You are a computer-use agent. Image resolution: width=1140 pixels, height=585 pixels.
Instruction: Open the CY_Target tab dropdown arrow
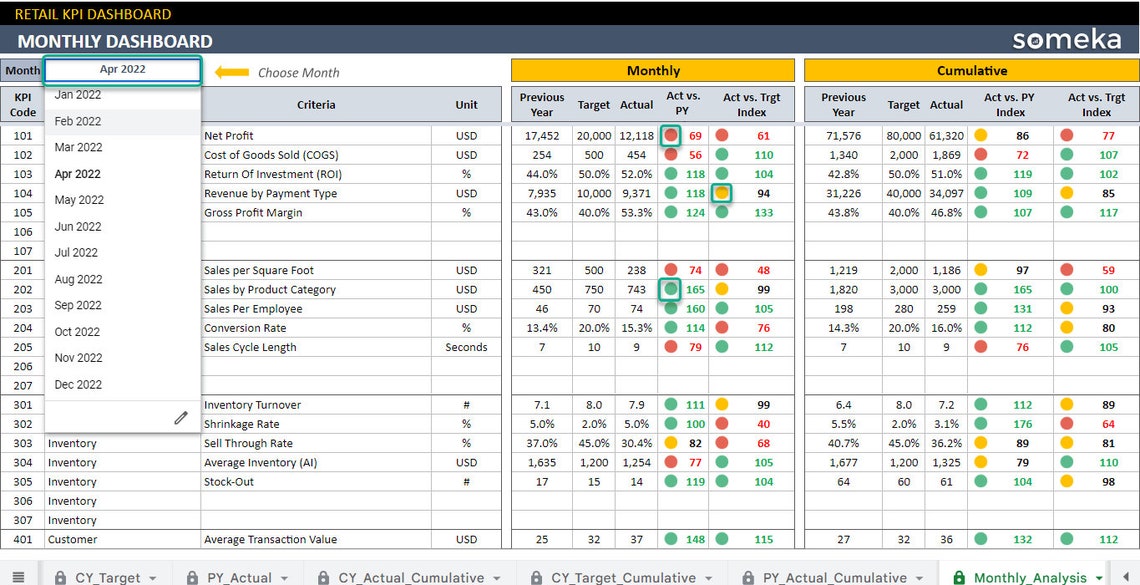pos(152,578)
